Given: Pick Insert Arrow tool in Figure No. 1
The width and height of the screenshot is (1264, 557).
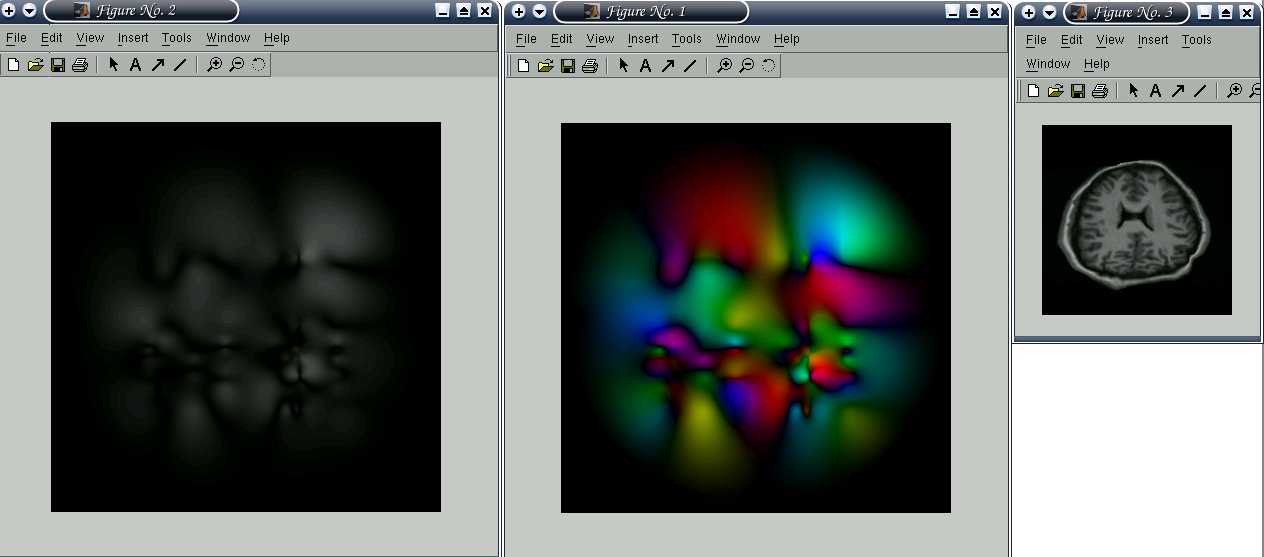Looking at the screenshot, I should [667, 66].
